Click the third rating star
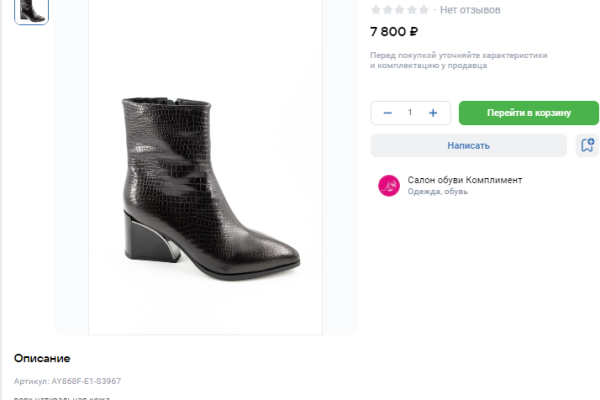 point(400,10)
